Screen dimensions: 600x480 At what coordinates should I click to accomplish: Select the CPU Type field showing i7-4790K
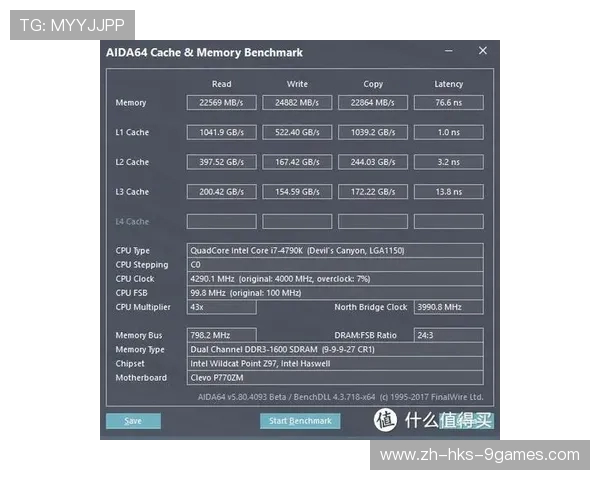click(x=335, y=250)
